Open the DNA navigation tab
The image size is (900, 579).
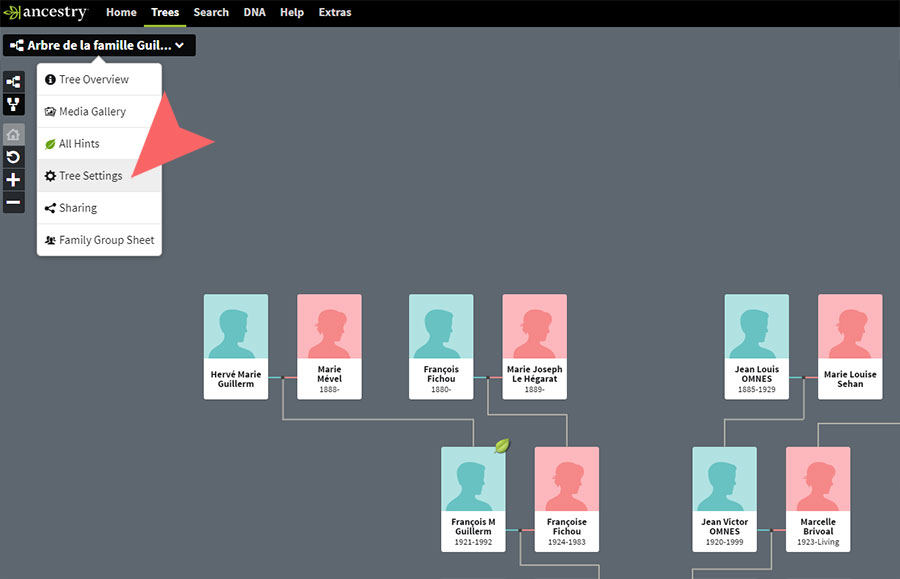tap(254, 13)
